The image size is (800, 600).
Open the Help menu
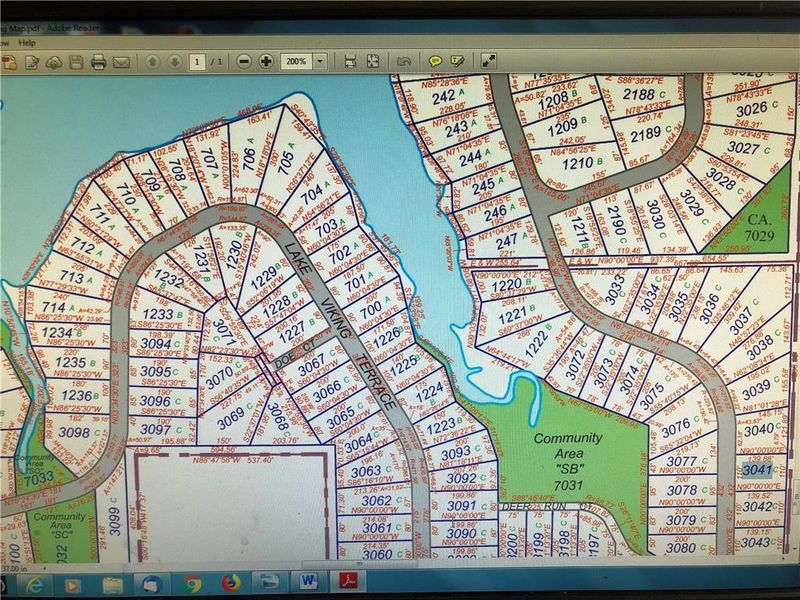click(x=27, y=43)
